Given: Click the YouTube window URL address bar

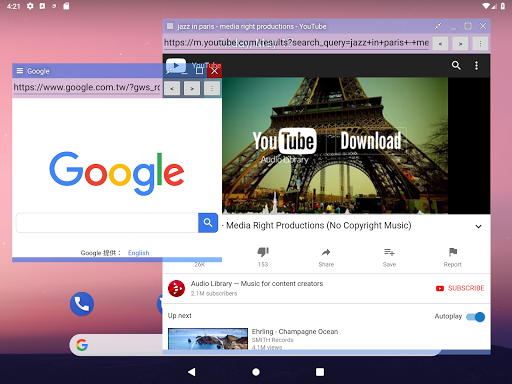Looking at the screenshot, I should pos(296,43).
